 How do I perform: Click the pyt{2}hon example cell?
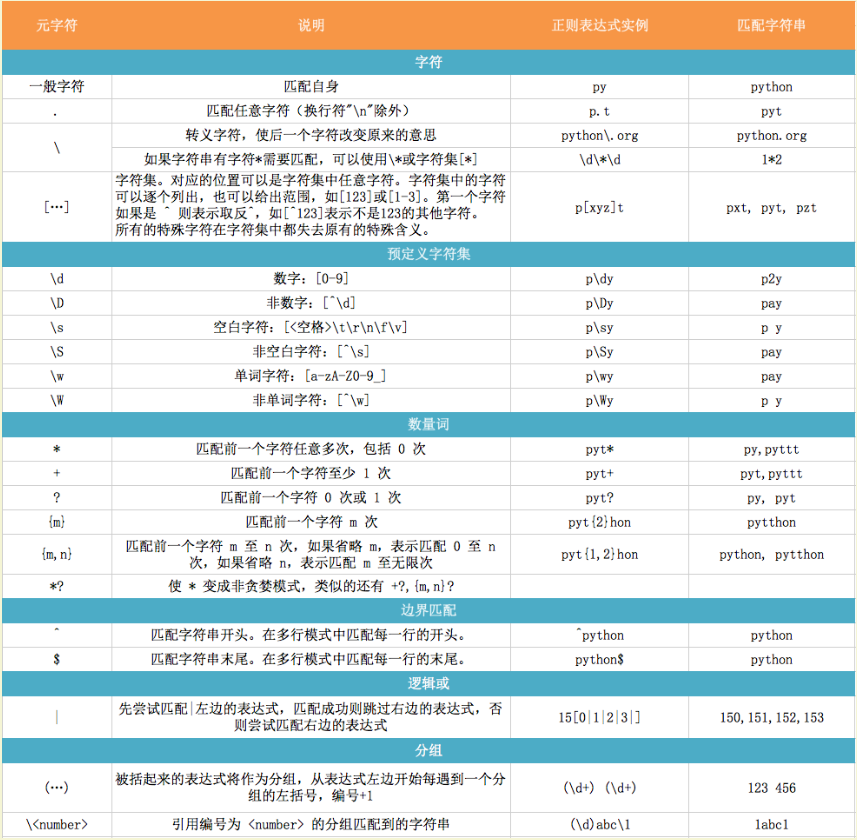[x=599, y=522]
